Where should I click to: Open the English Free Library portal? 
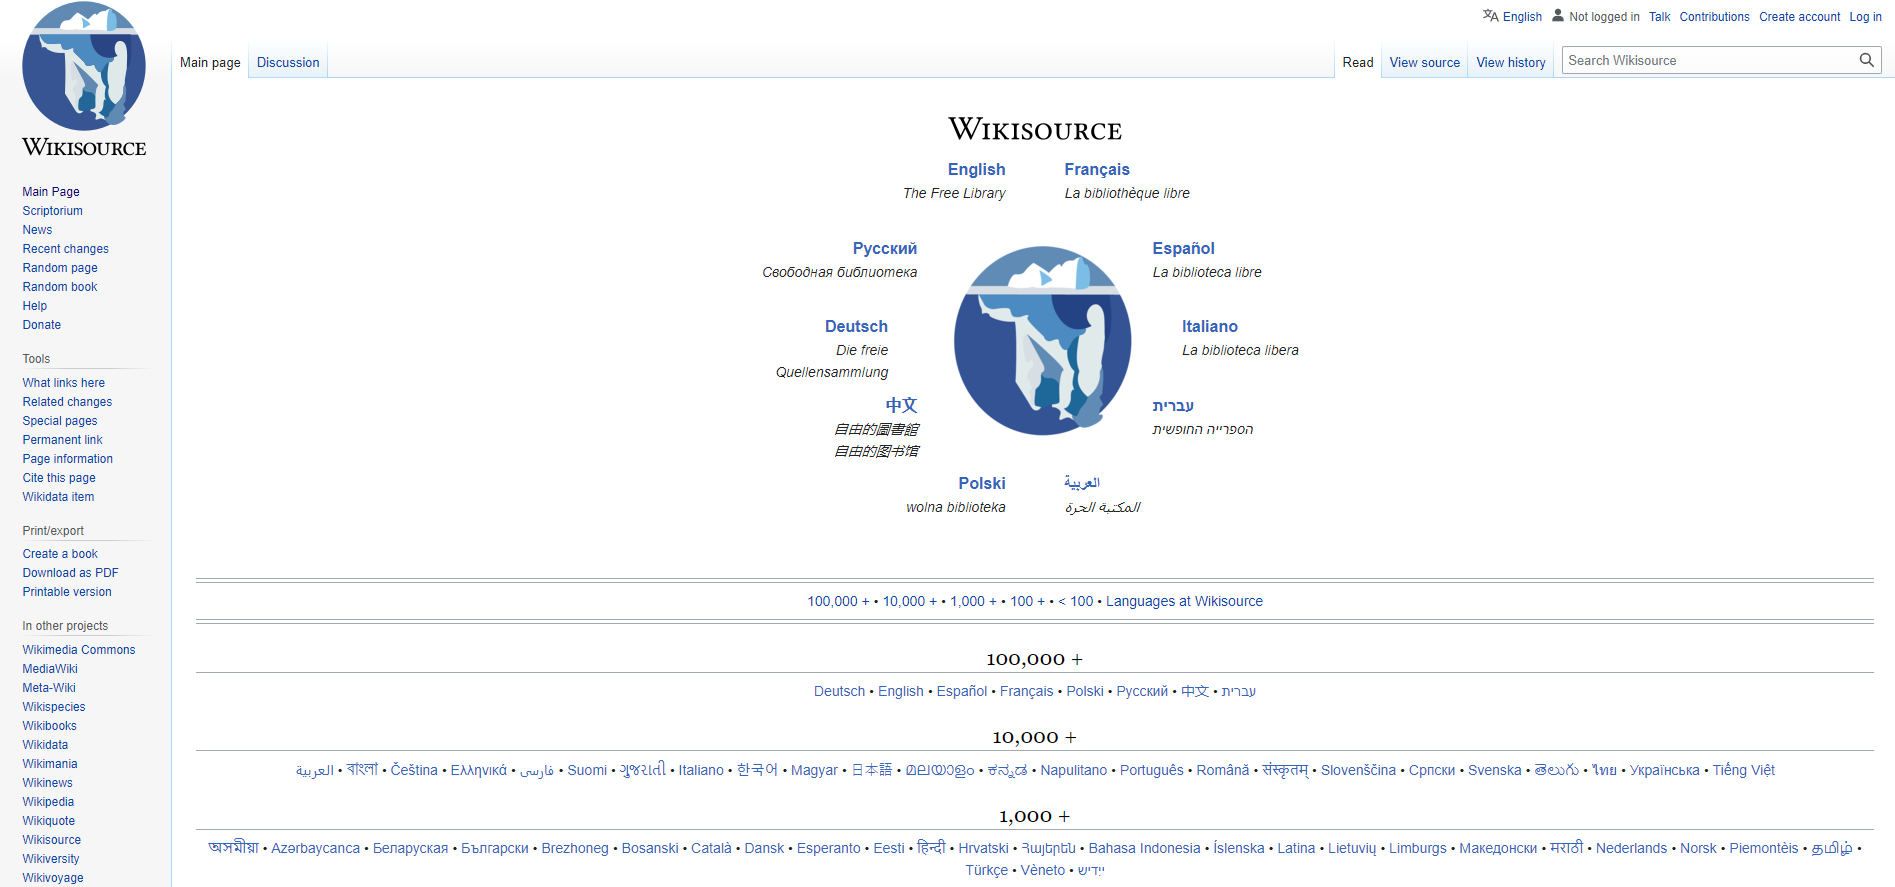(x=976, y=170)
